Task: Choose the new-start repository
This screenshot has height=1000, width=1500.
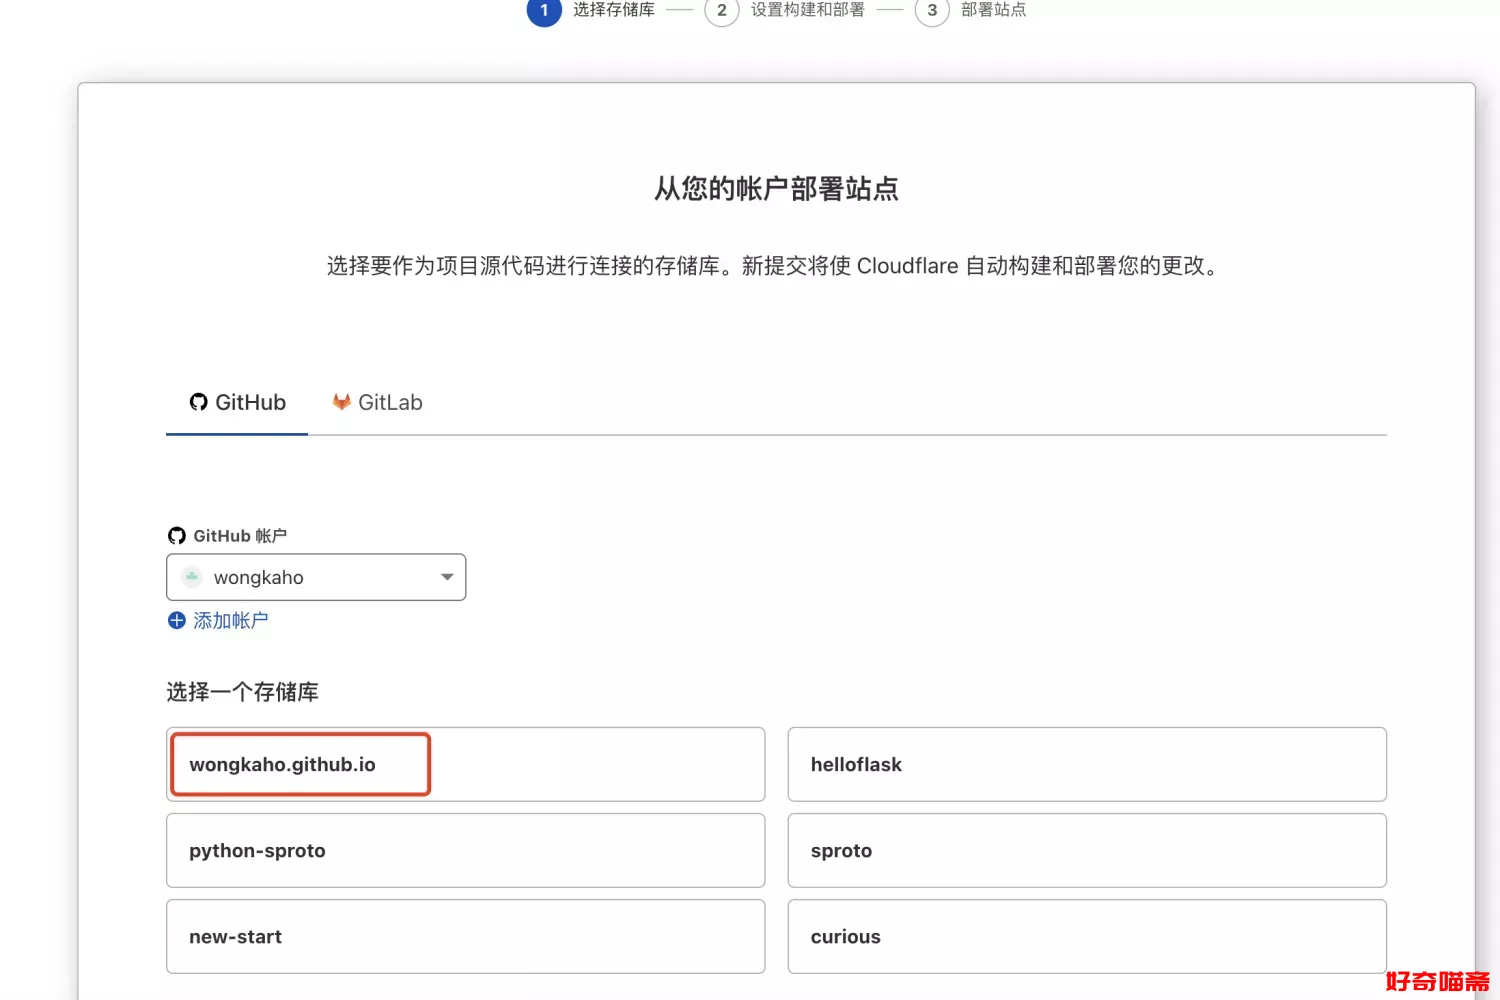Action: point(465,936)
